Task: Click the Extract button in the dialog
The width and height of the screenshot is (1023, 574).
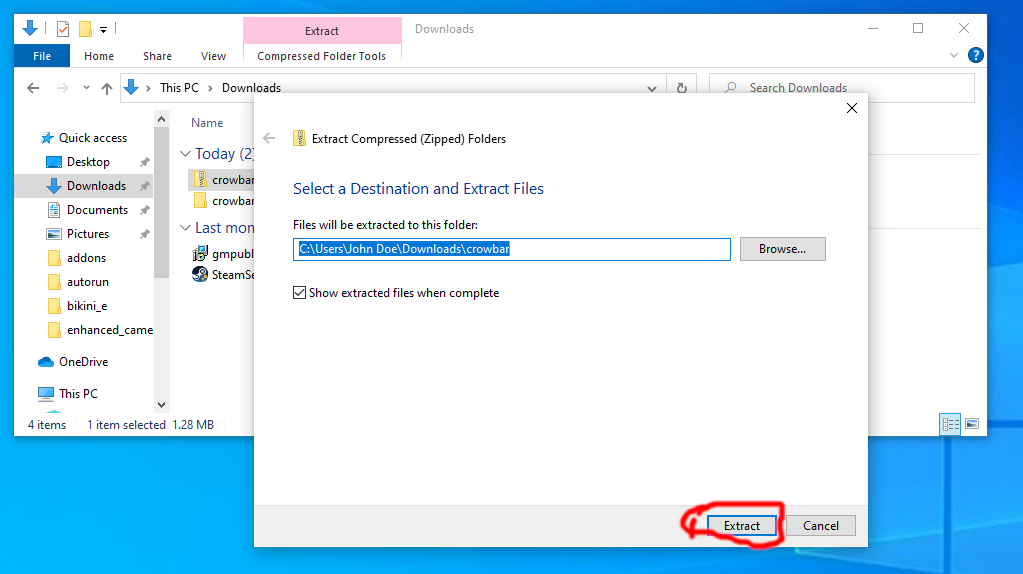Action: click(x=742, y=526)
